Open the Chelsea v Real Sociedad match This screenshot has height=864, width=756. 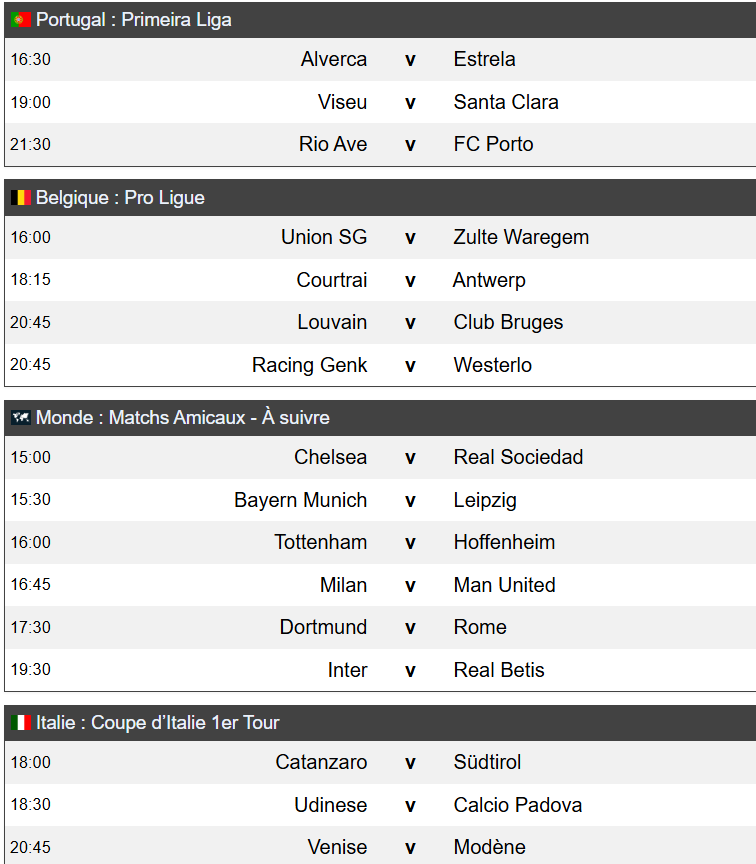click(x=380, y=457)
